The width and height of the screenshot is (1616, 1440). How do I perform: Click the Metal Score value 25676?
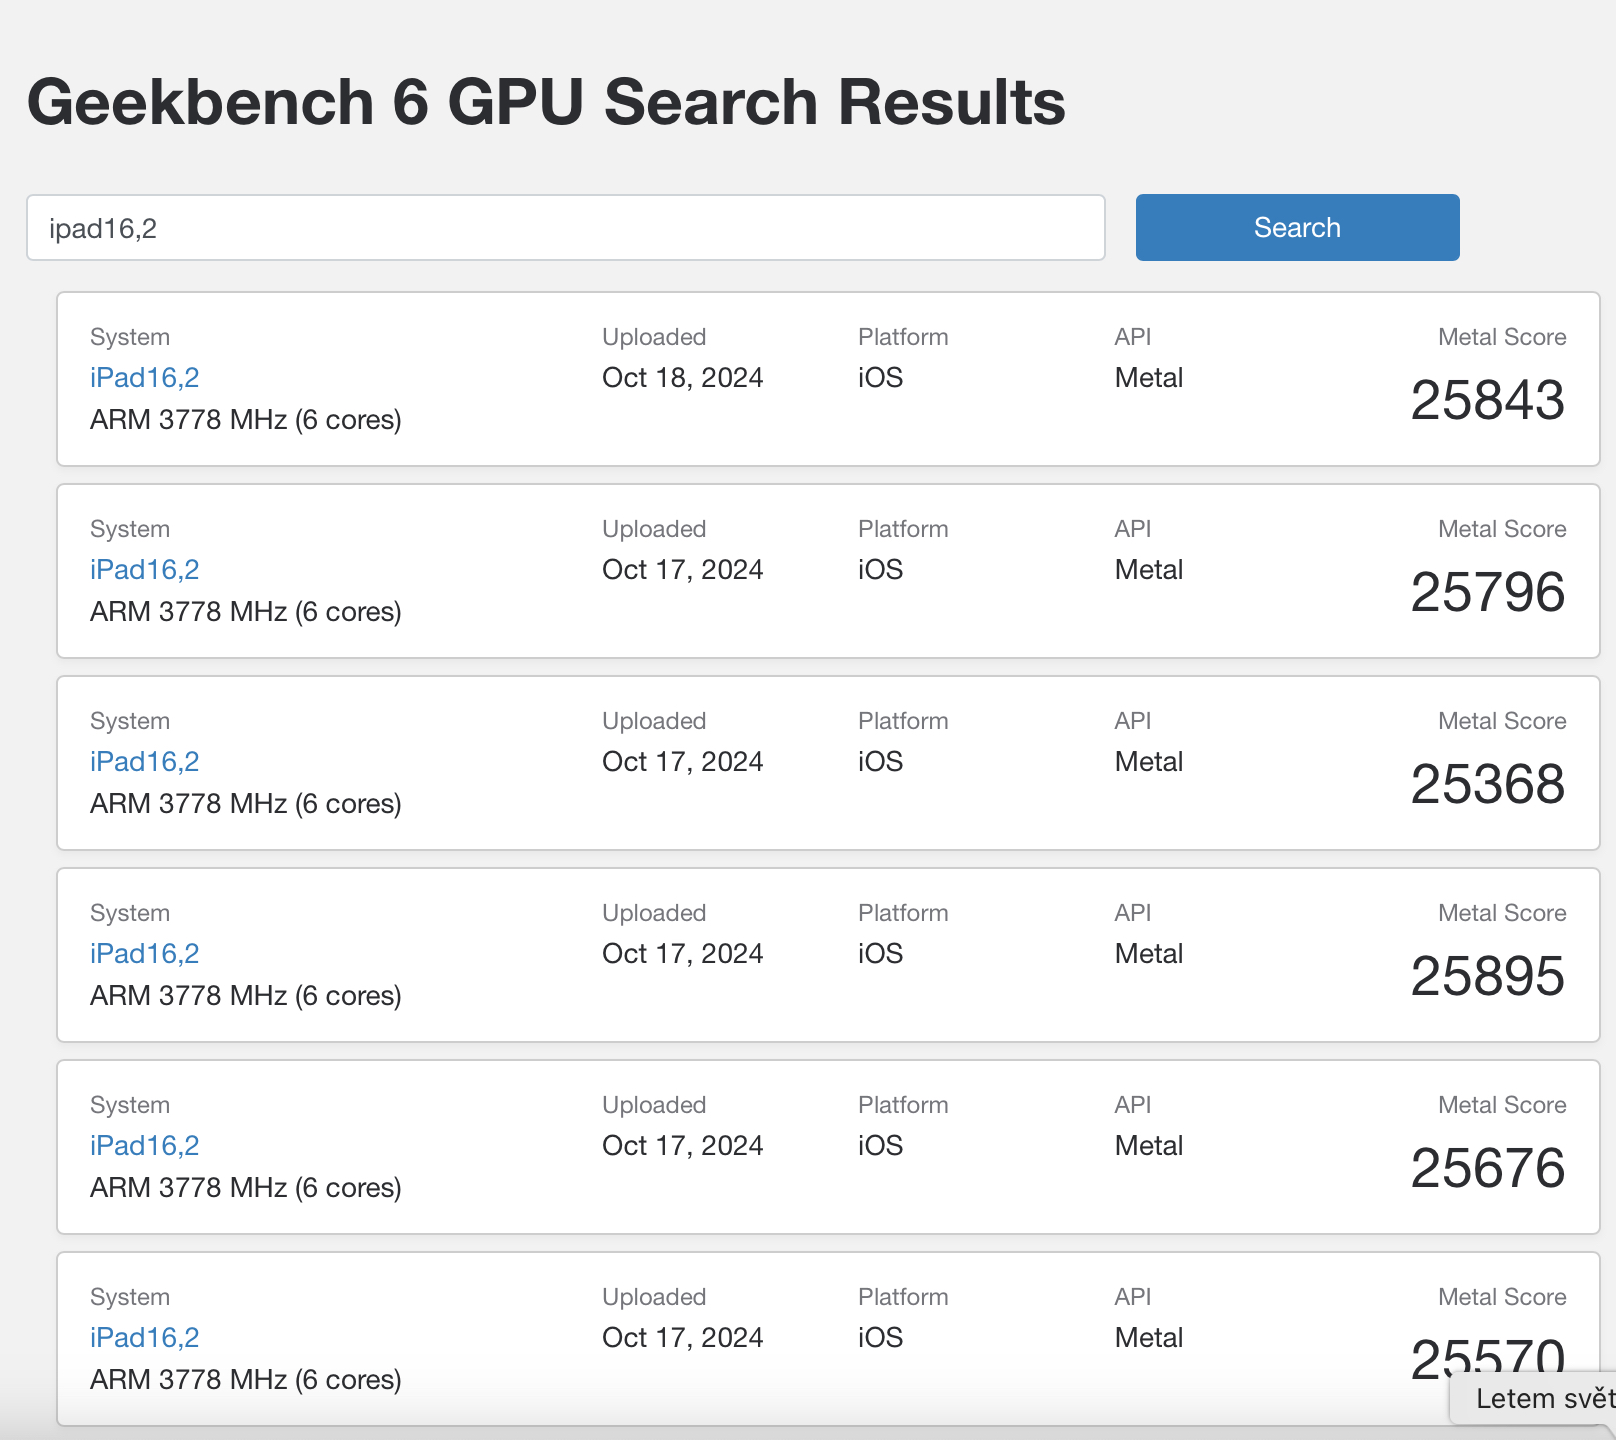[x=1487, y=1168]
